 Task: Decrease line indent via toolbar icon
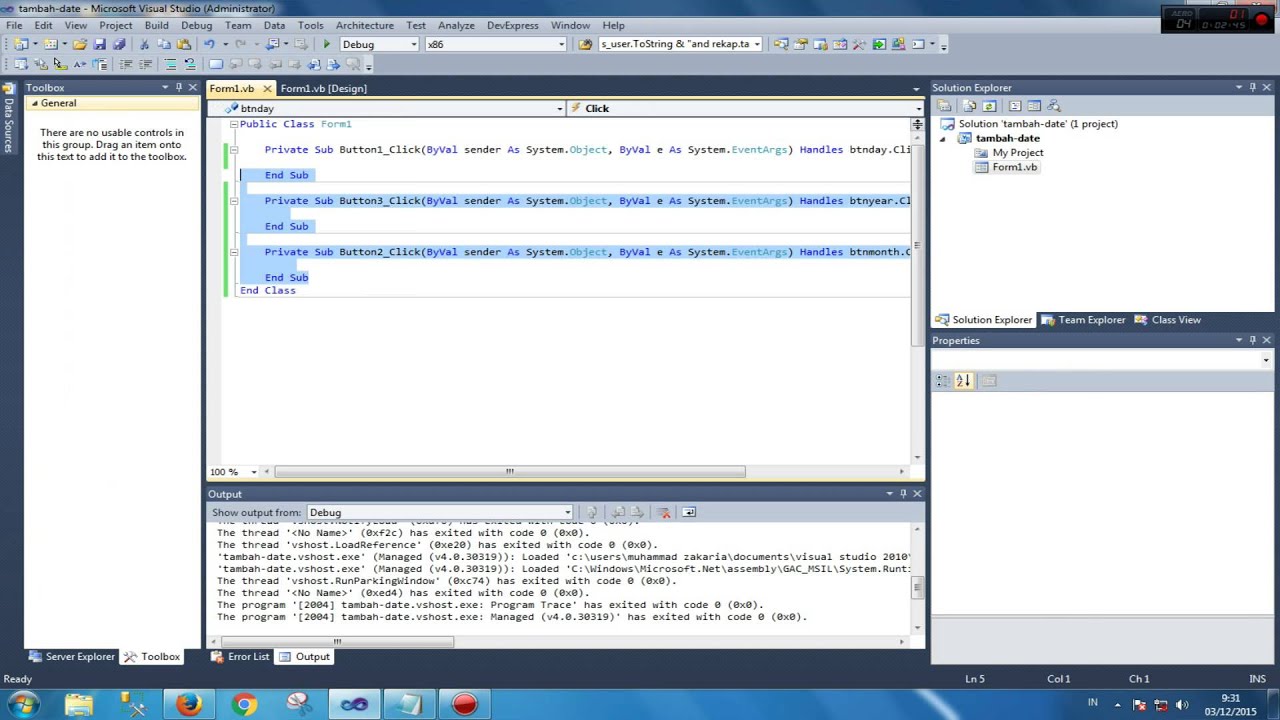126,64
